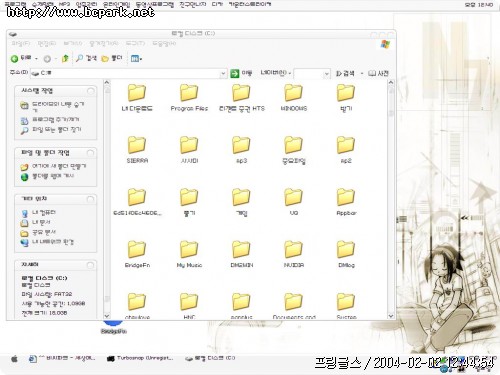Open the 도움말(H) menu
The width and height of the screenshot is (500, 375).
[164, 44]
